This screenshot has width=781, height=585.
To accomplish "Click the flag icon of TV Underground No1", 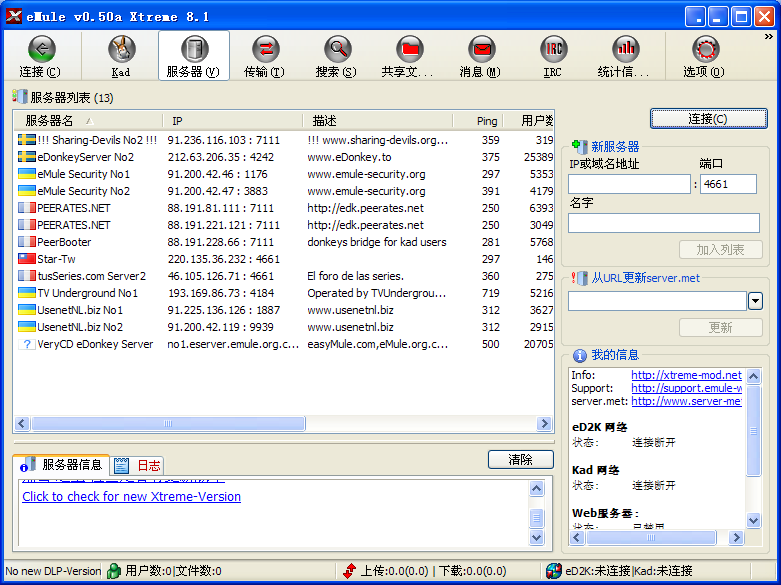I will tap(26, 293).
